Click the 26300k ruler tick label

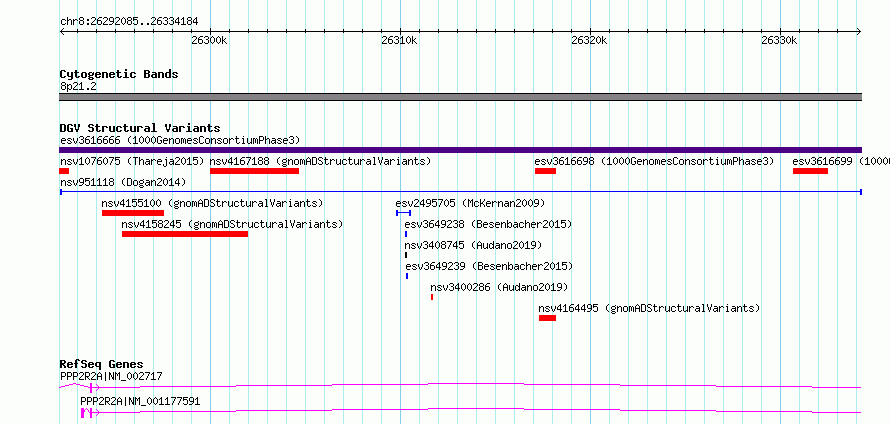coord(209,40)
